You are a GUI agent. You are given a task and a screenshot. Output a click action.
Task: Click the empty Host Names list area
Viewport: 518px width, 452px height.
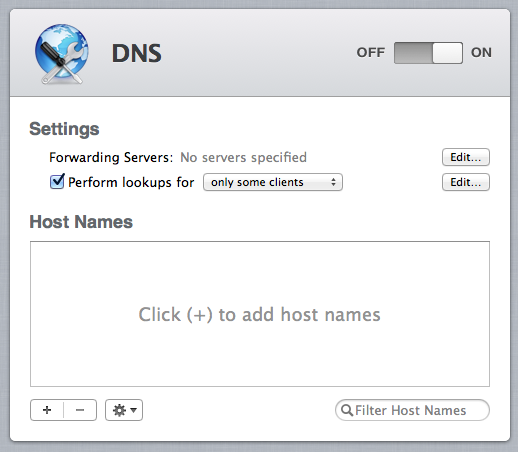coord(260,314)
